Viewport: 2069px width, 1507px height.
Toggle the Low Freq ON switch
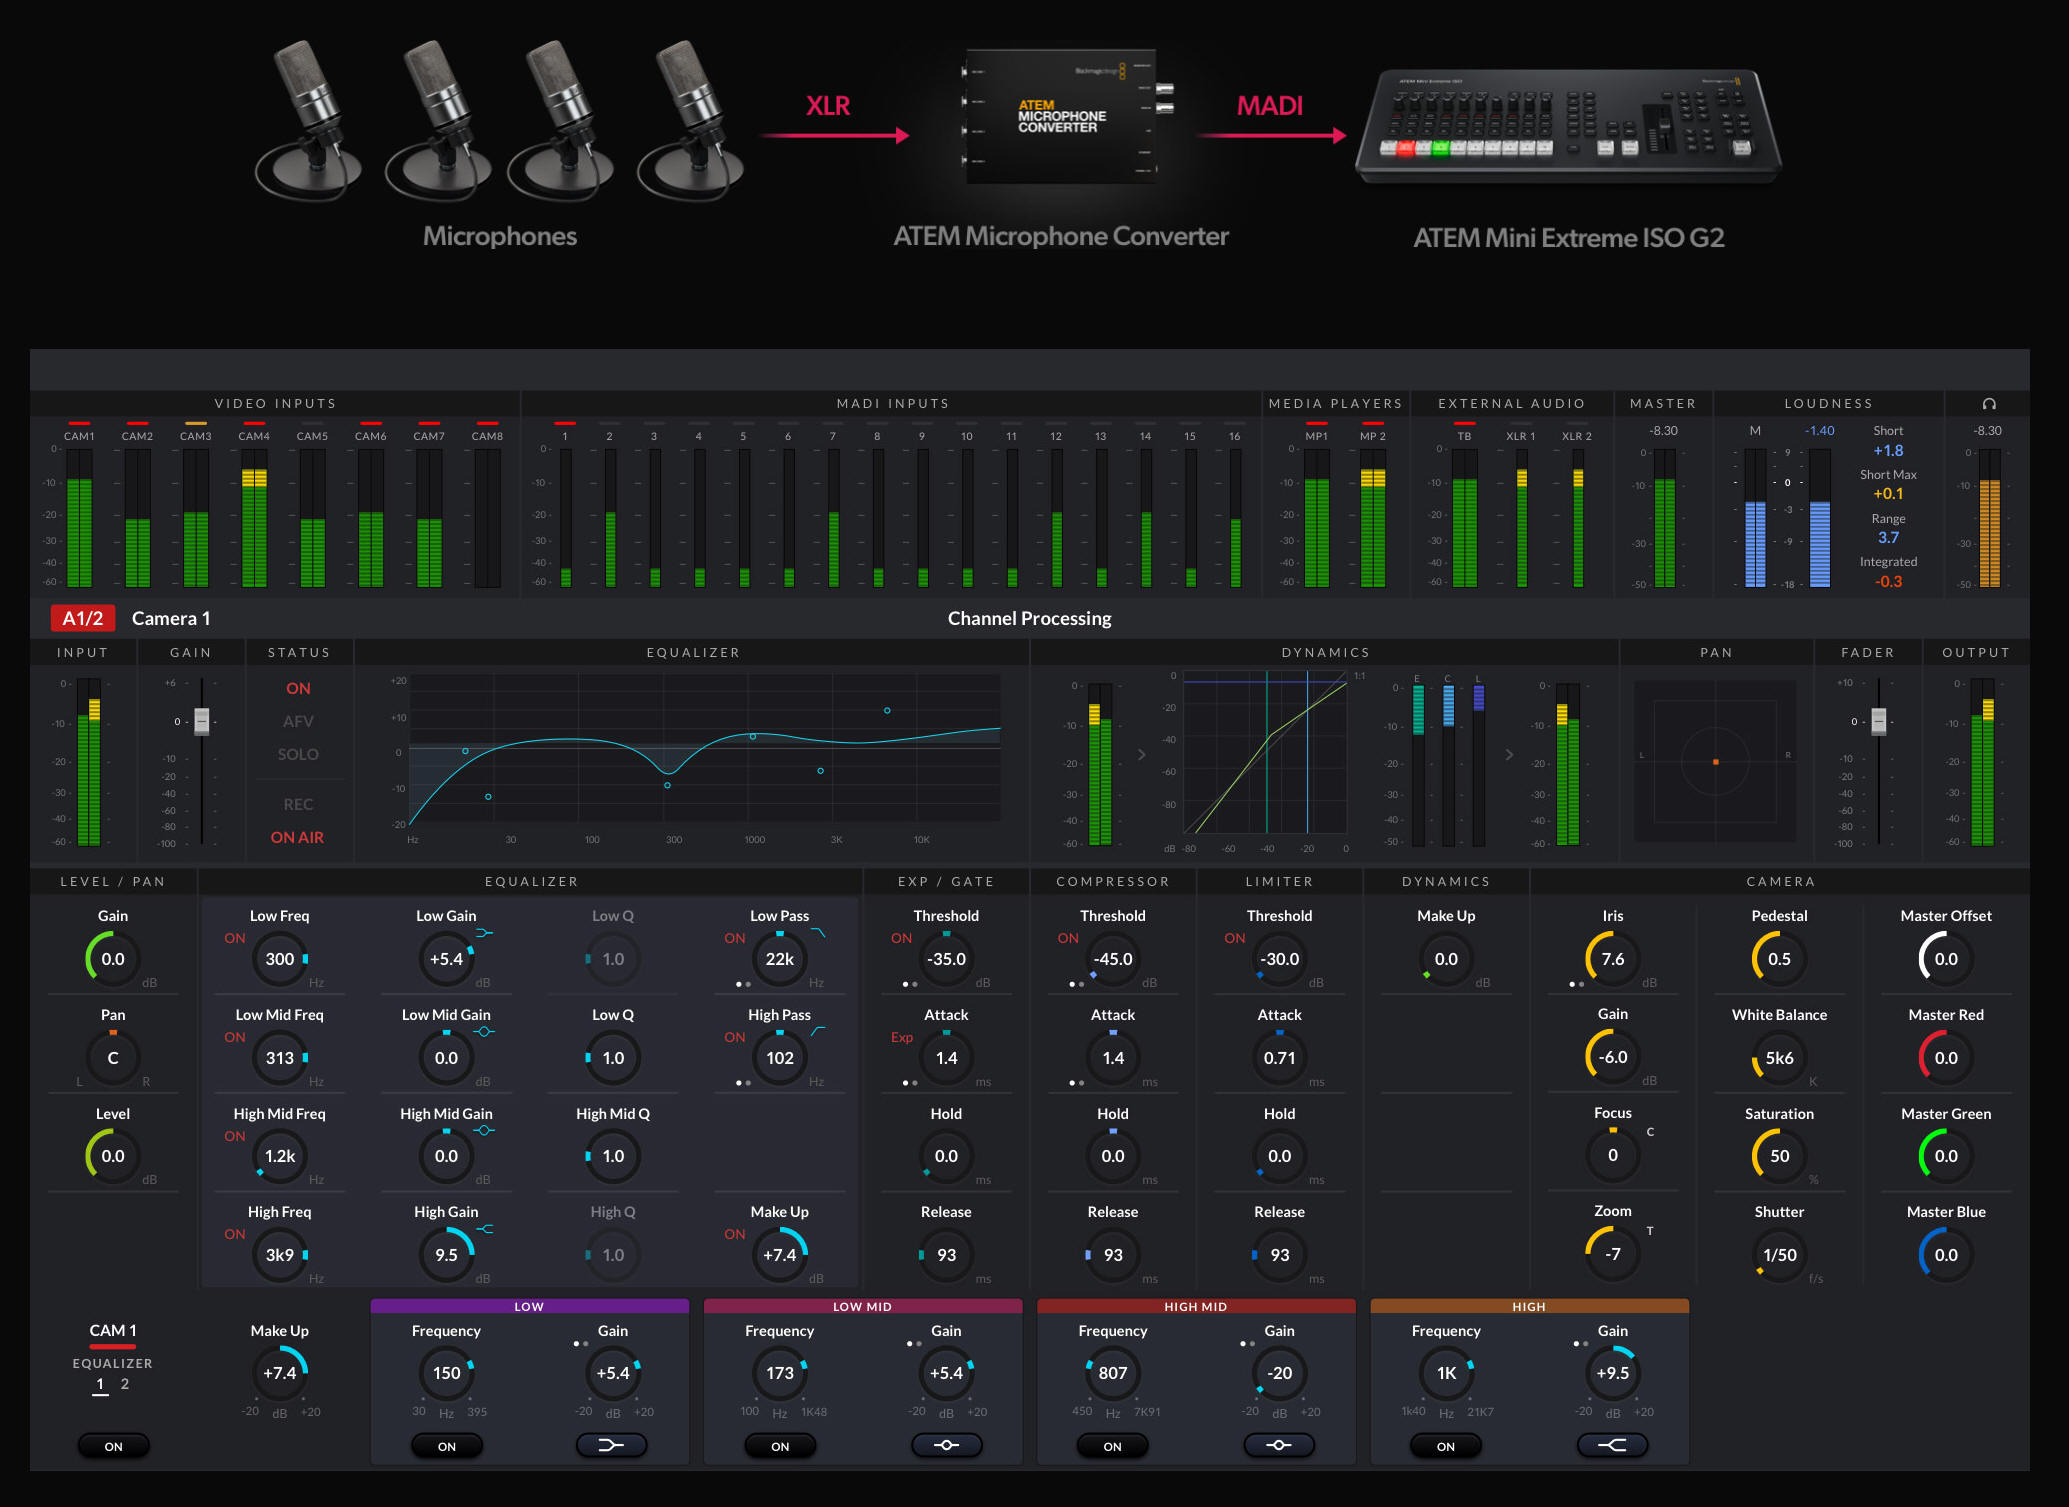point(235,938)
